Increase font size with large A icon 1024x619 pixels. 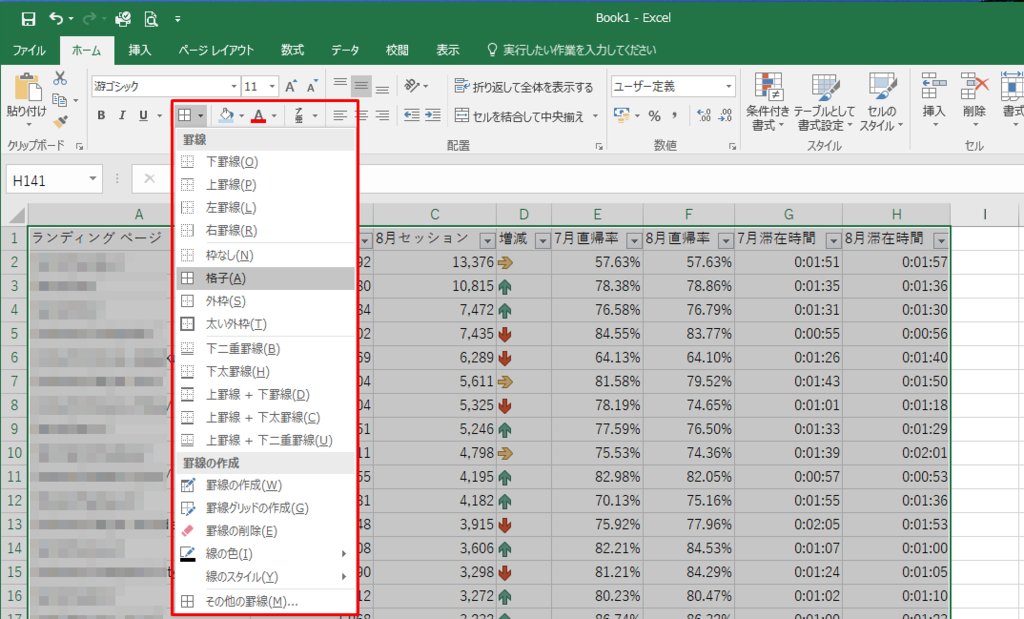[291, 86]
